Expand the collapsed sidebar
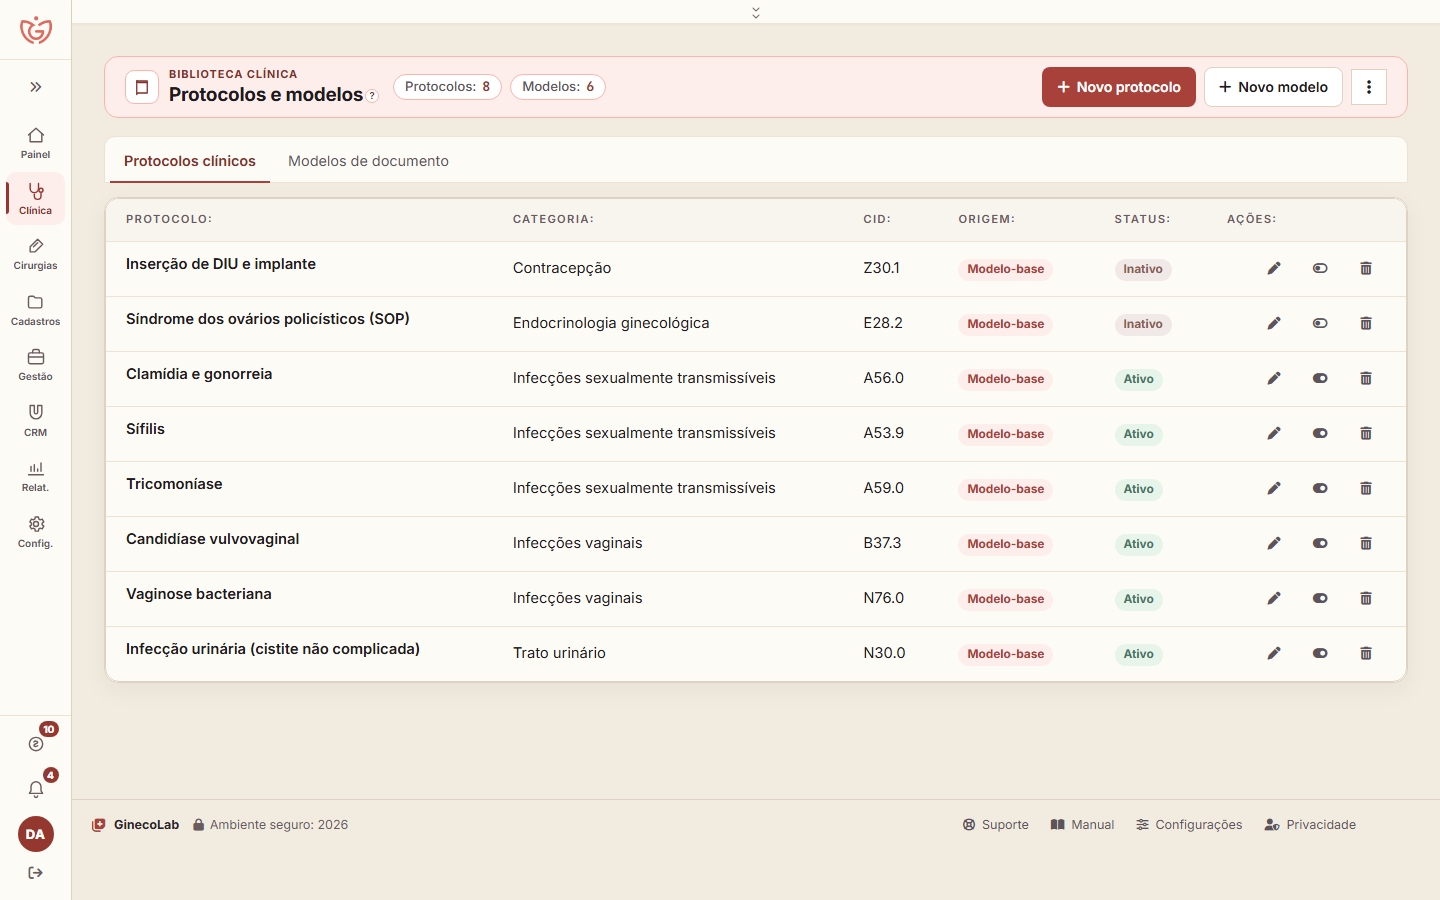1440x900 pixels. 36,87
